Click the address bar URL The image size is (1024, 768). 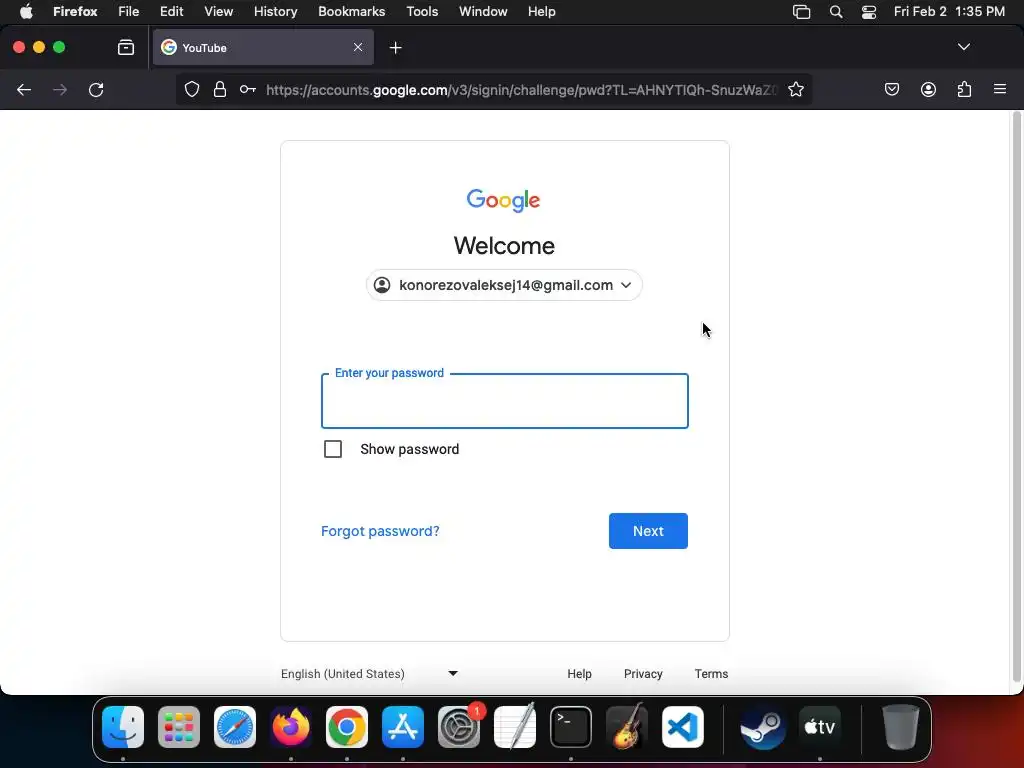[x=521, y=89]
